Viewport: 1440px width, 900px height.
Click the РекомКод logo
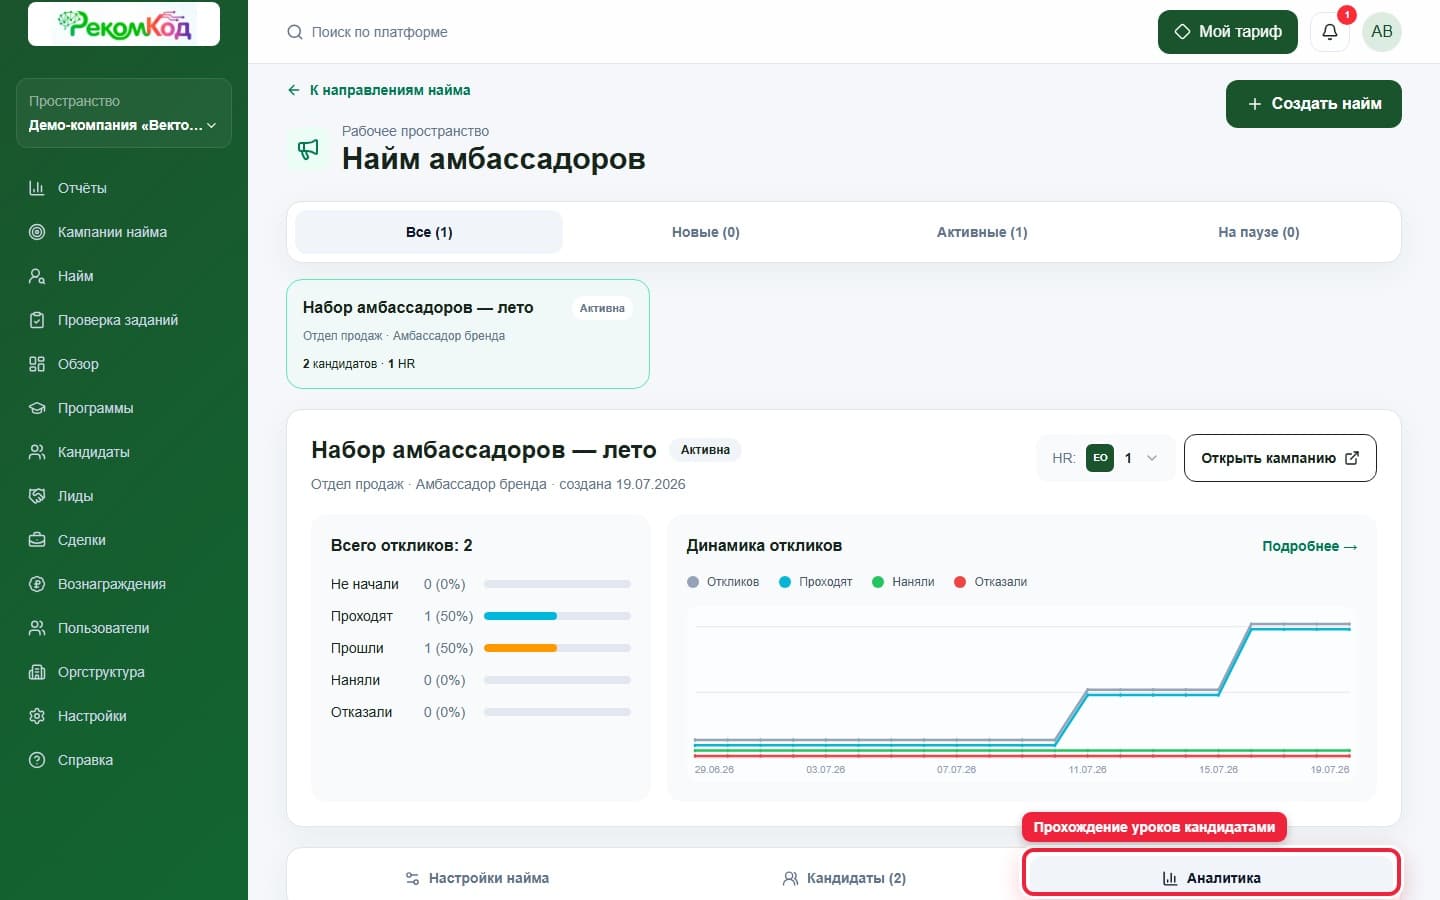(124, 24)
